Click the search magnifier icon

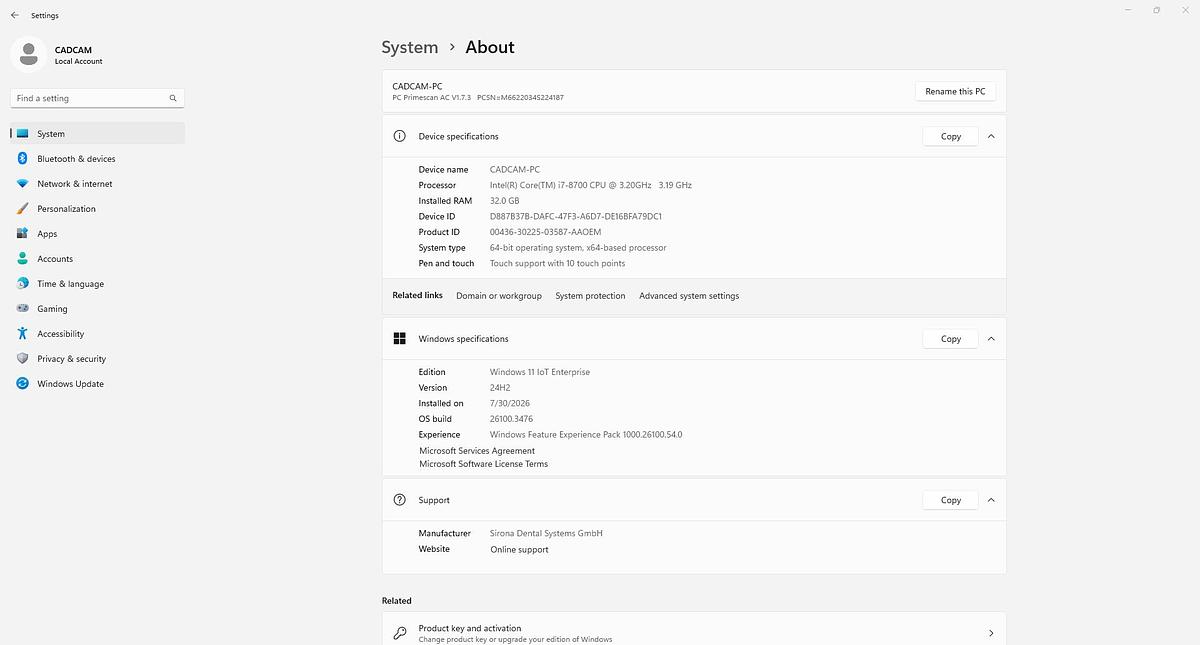coord(173,98)
